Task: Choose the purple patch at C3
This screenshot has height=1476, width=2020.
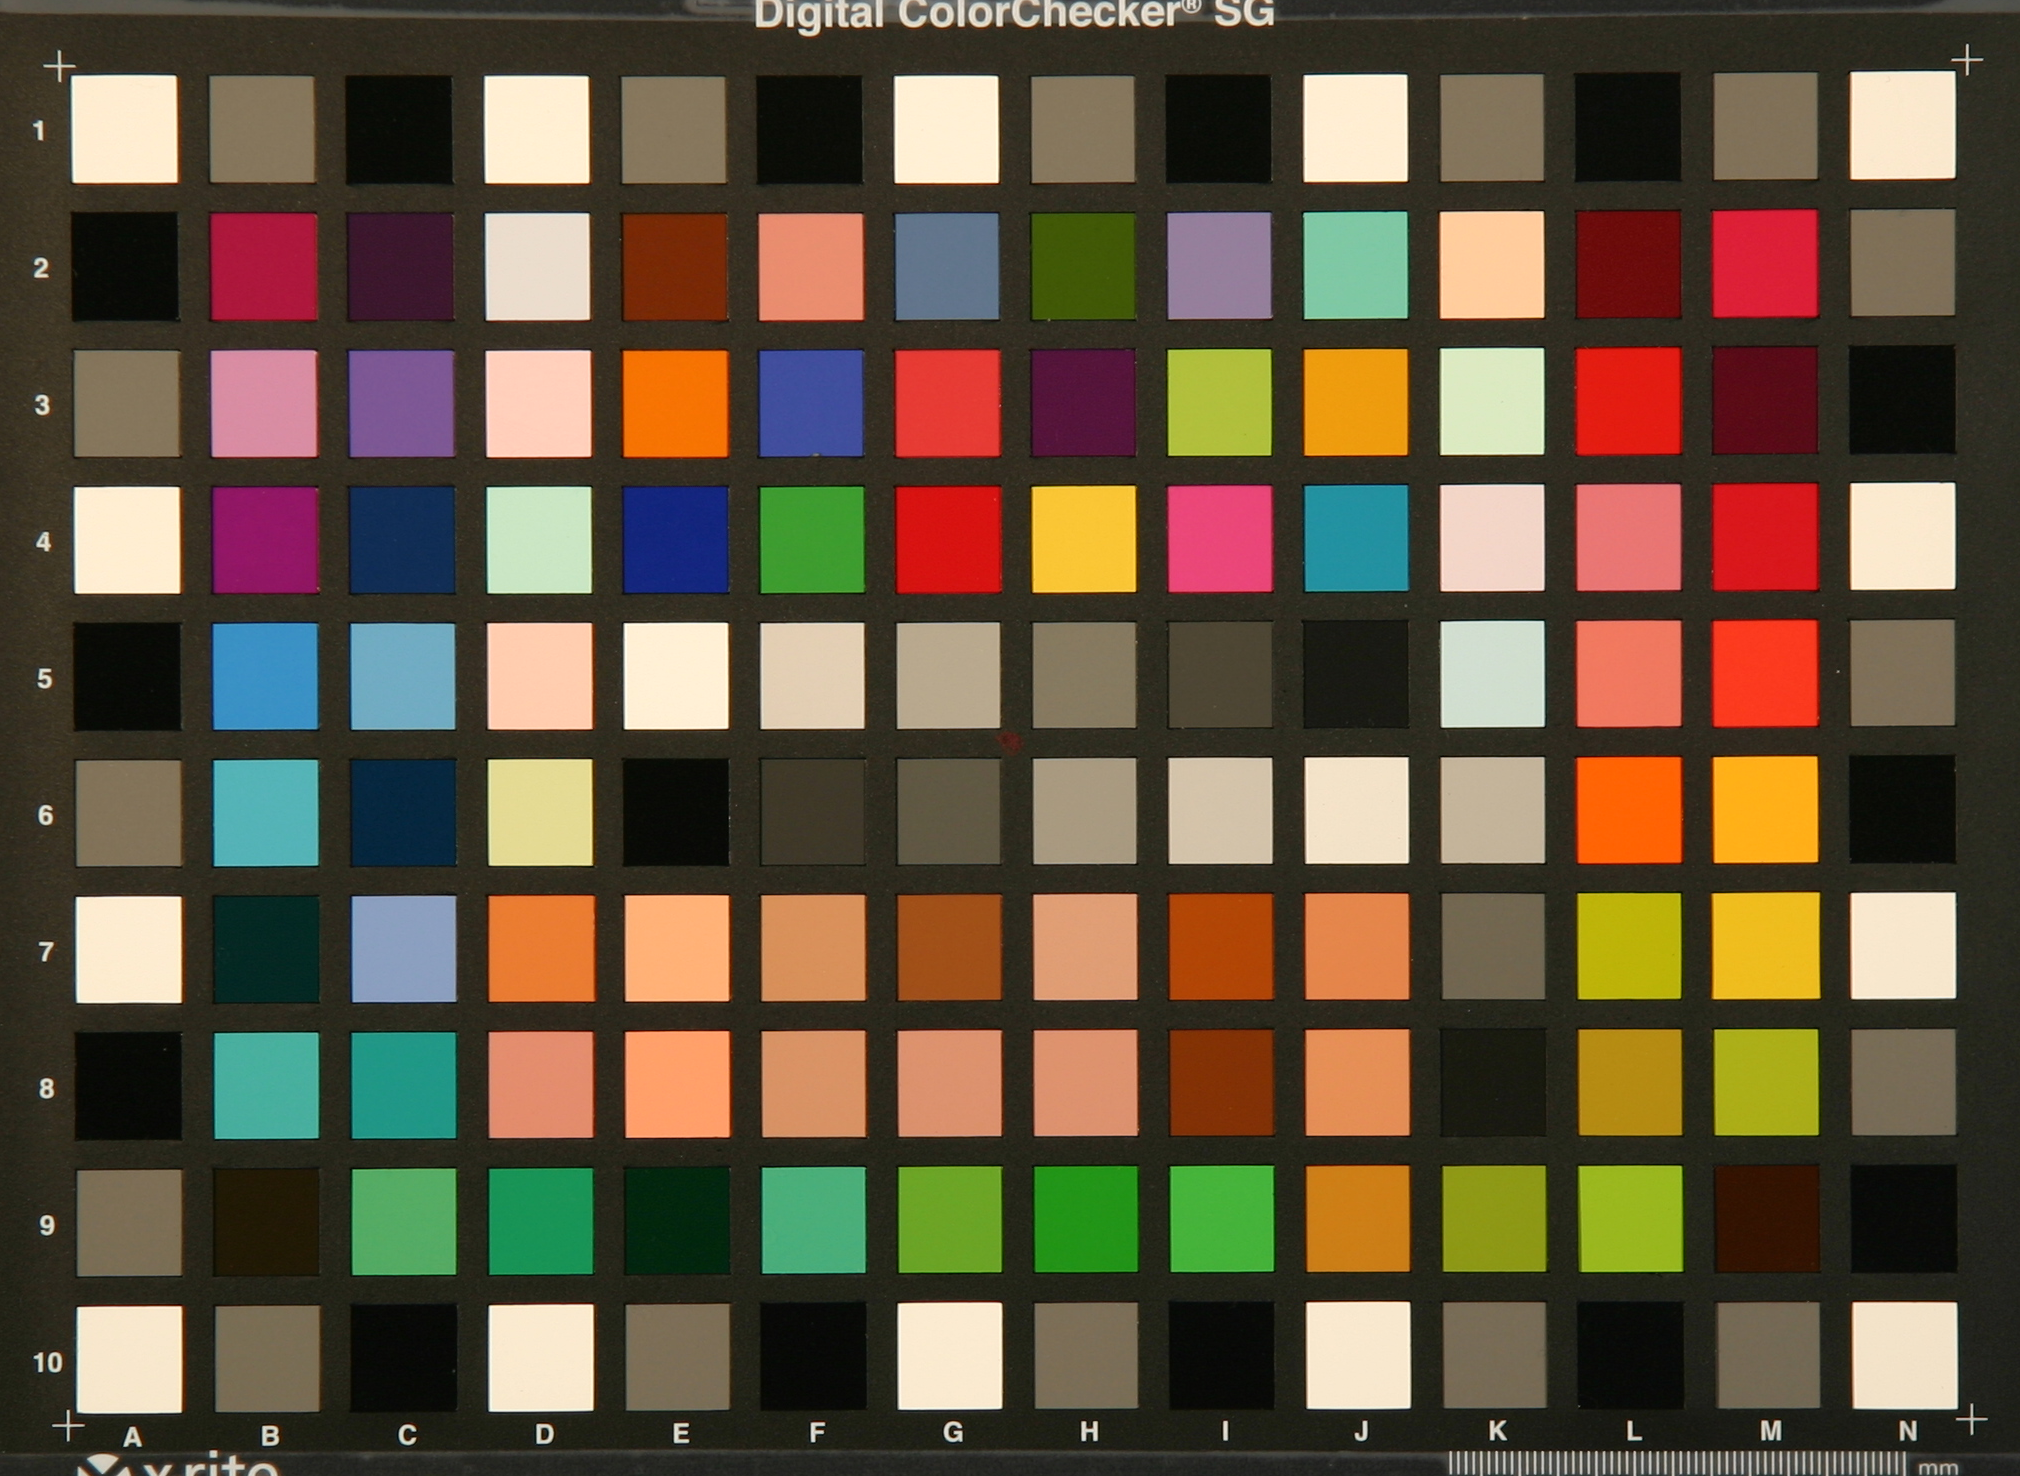Action: click(x=401, y=403)
